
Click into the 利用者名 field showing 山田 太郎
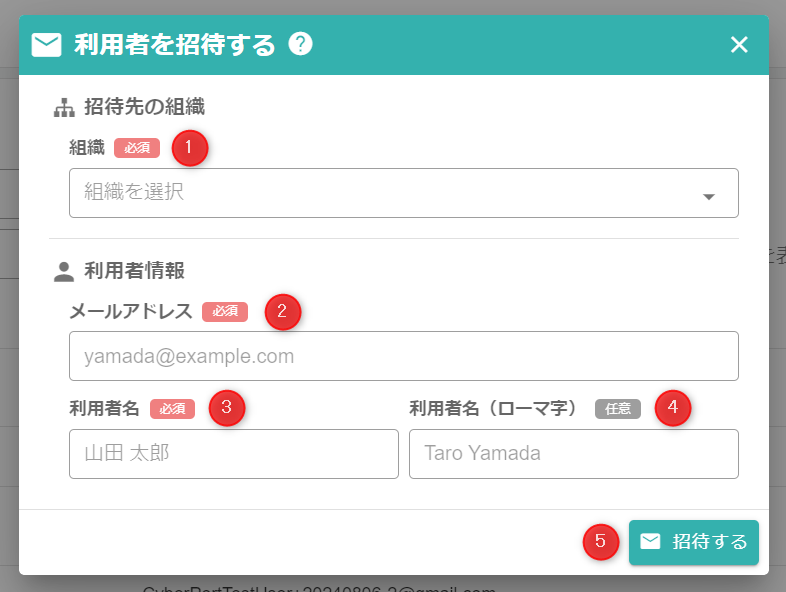point(233,454)
